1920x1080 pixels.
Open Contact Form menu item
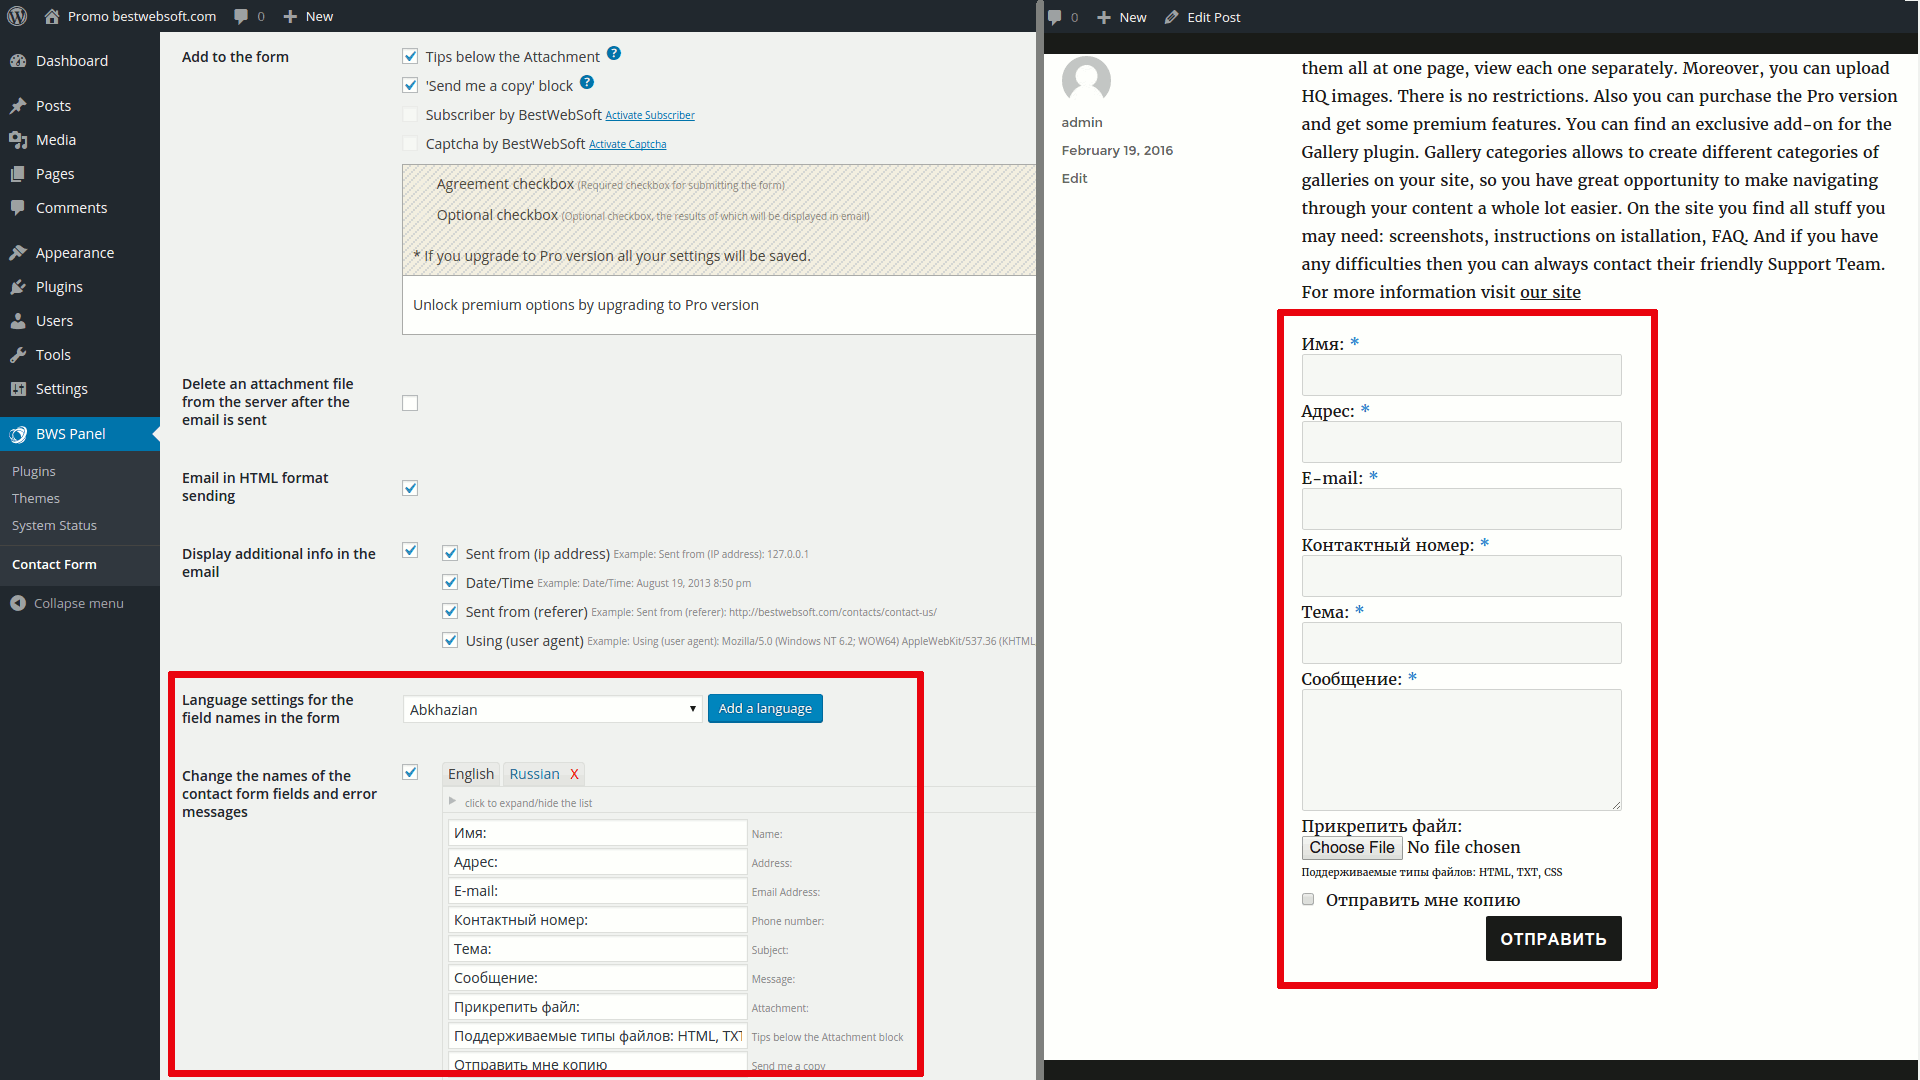coord(54,564)
